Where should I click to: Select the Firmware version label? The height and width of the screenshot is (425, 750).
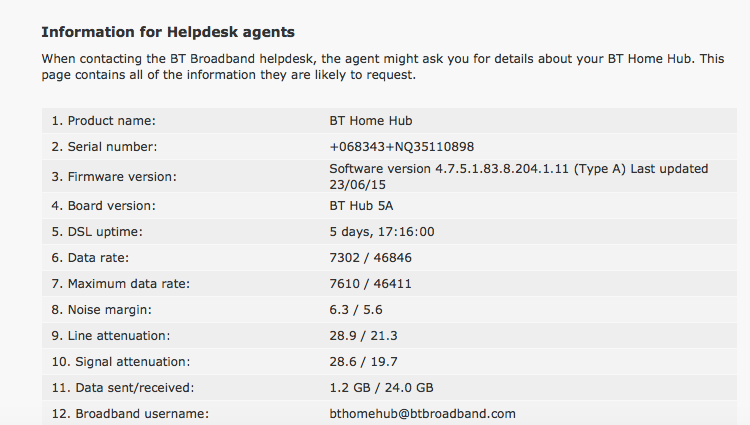114,176
